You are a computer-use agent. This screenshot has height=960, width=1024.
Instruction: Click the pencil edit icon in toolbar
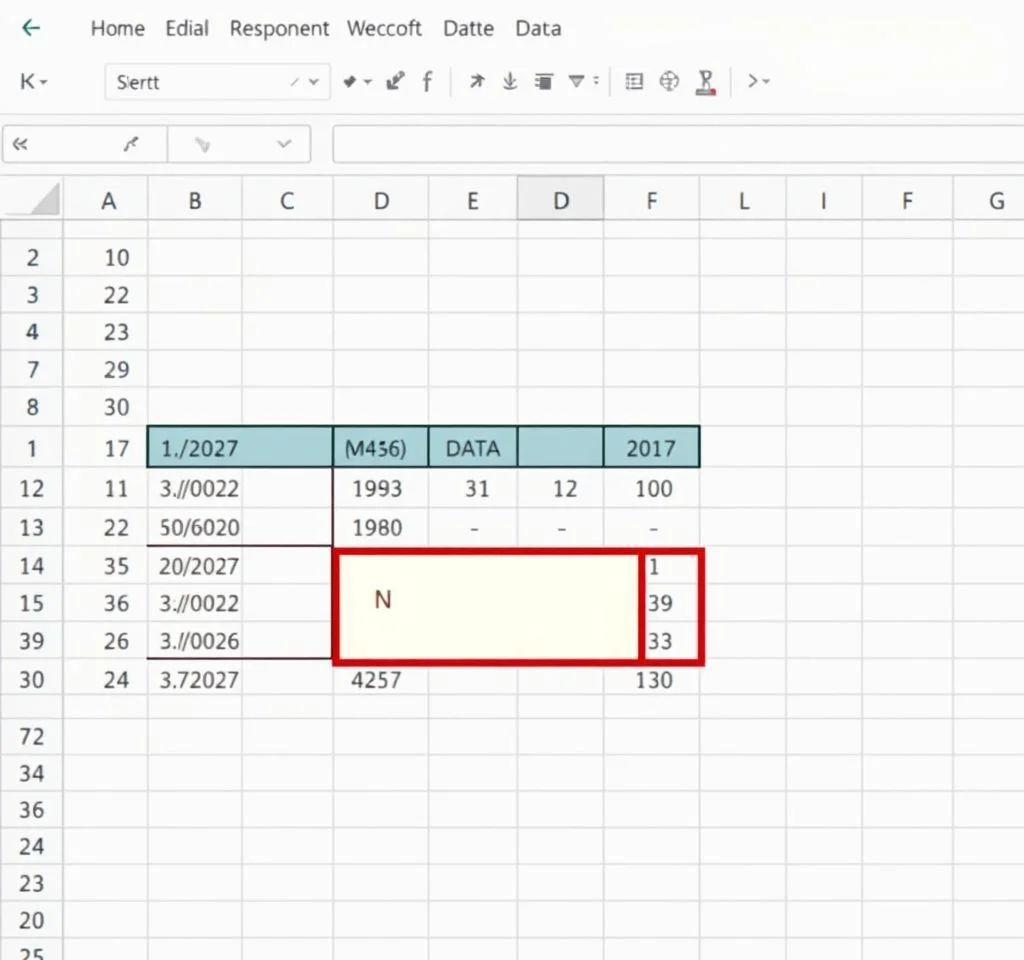click(396, 82)
